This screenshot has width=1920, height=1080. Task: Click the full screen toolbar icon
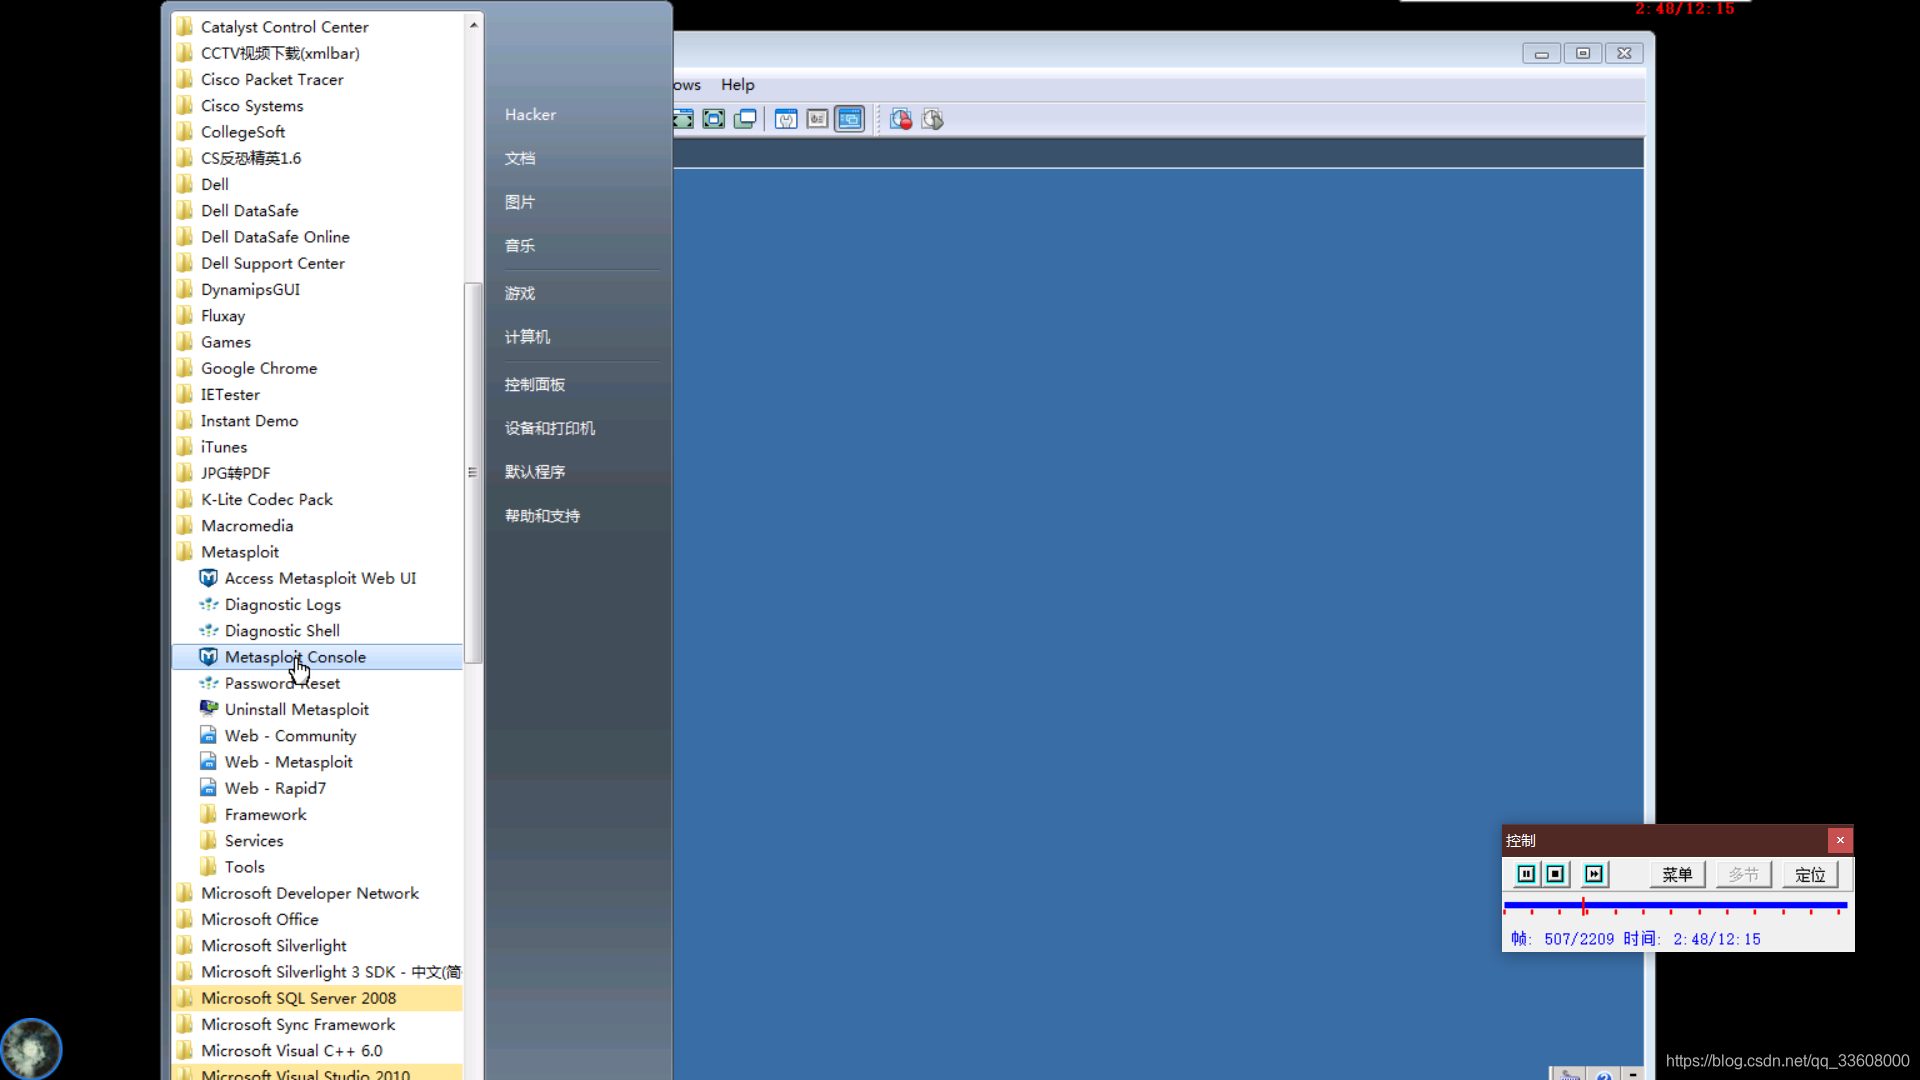[714, 120]
